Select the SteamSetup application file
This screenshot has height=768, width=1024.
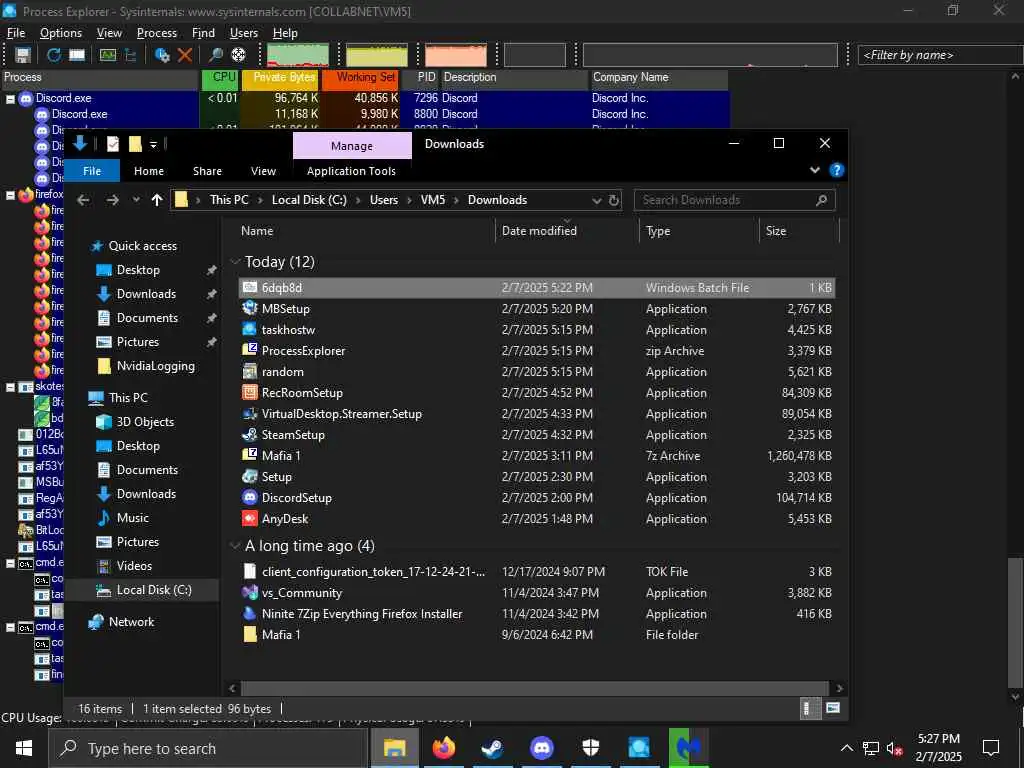point(537,434)
